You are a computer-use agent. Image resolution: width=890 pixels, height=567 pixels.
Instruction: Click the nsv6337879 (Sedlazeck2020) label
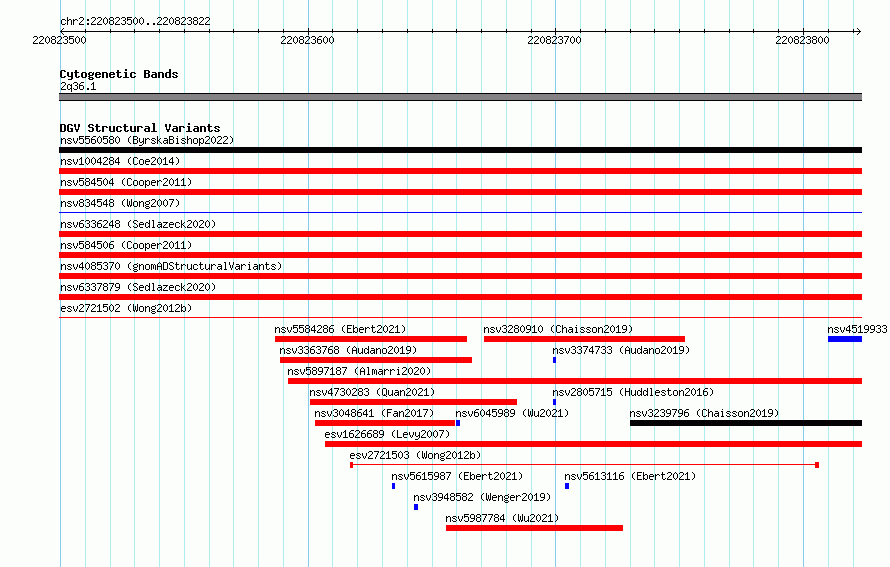[138, 287]
